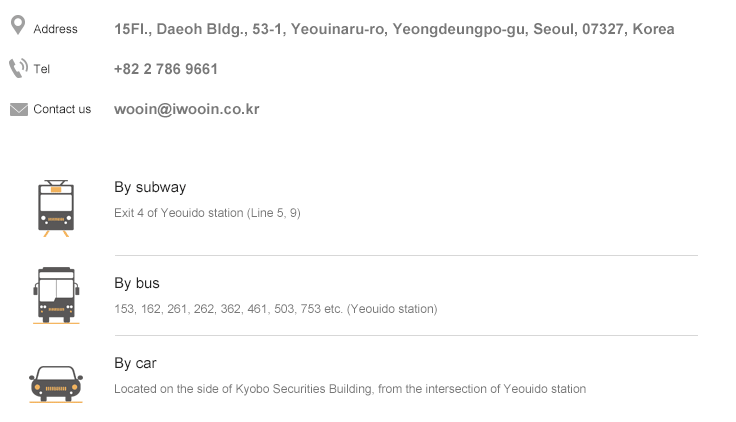Screen dimensions: 736x422
Task: Click the telephone handset icon
Action: tap(18, 68)
